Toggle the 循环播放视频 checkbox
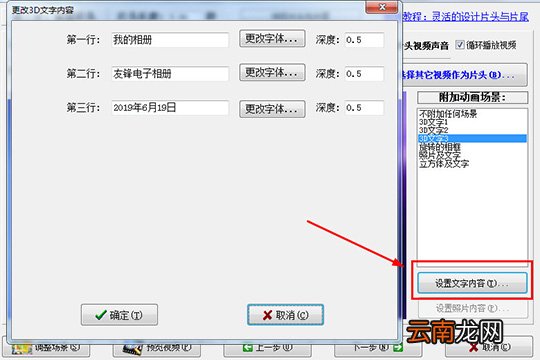This screenshot has width=540, height=360. tap(459, 44)
